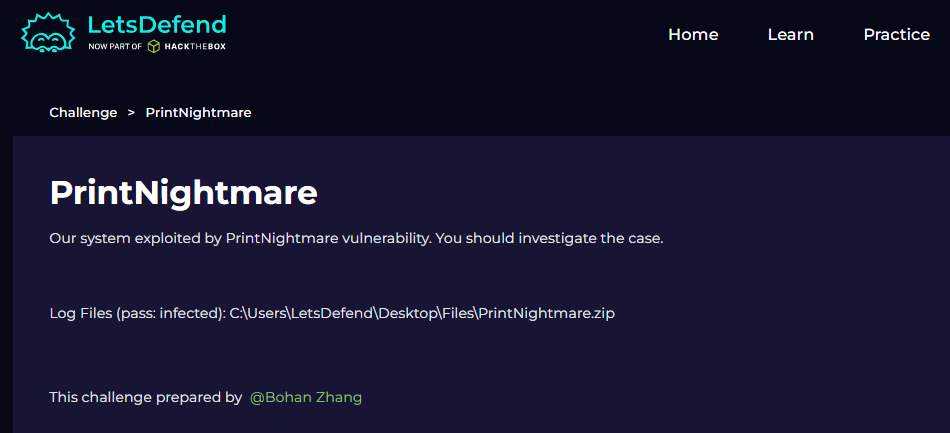Click the log file path PrintNightmare.zip text

(x=422, y=314)
